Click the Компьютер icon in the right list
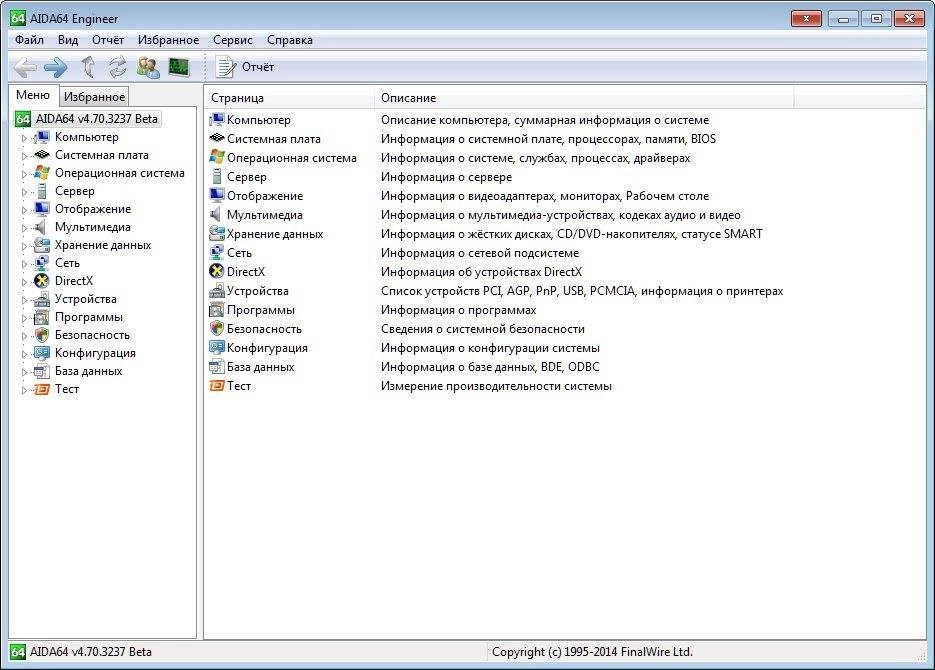 point(216,120)
